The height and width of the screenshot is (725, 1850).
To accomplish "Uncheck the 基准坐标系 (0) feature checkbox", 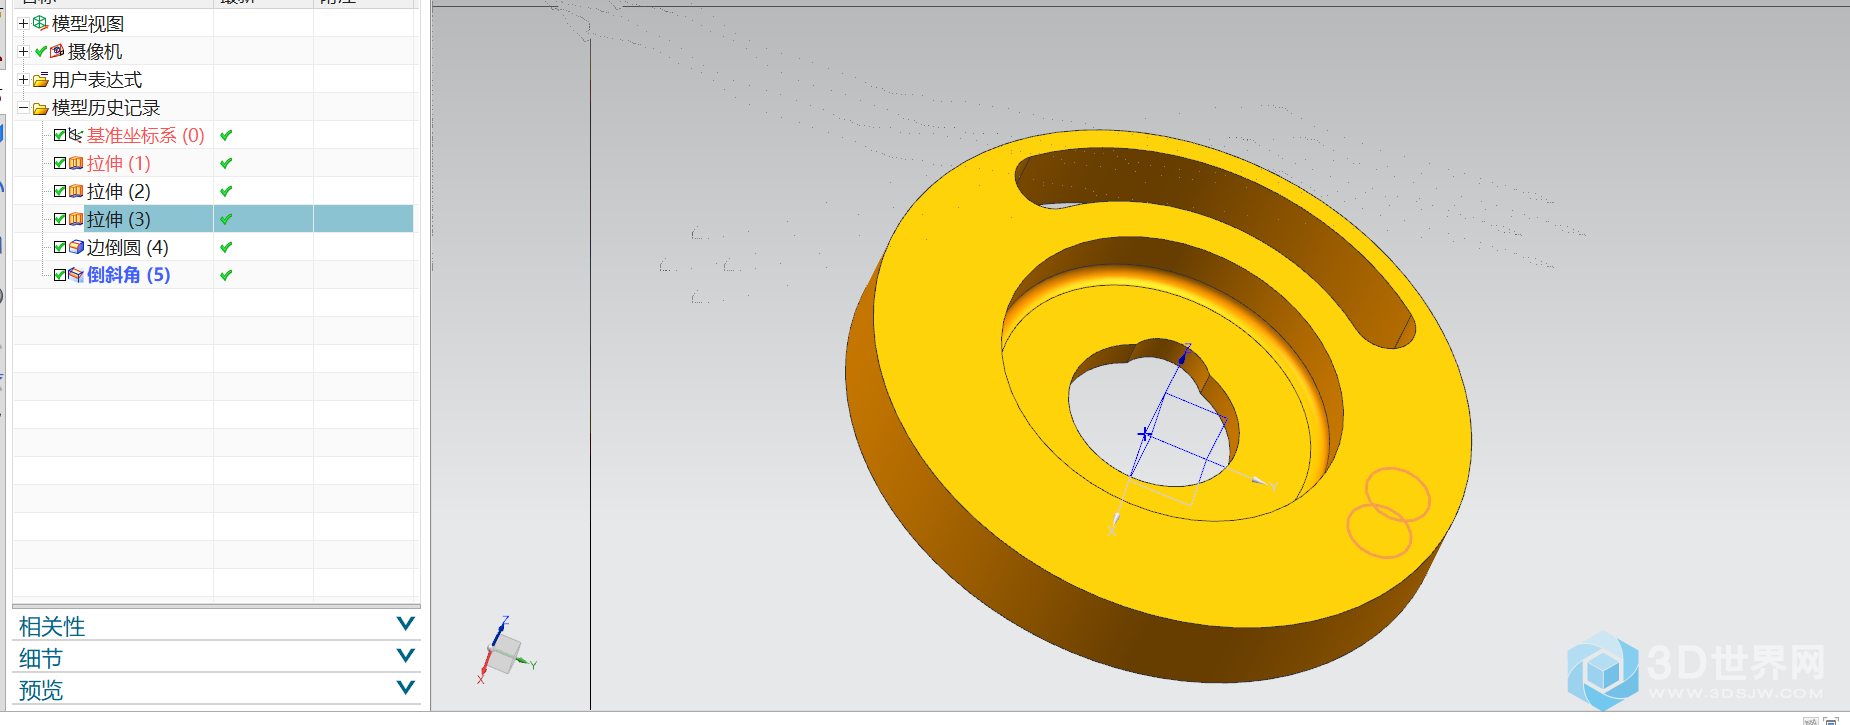I will pyautogui.click(x=60, y=135).
